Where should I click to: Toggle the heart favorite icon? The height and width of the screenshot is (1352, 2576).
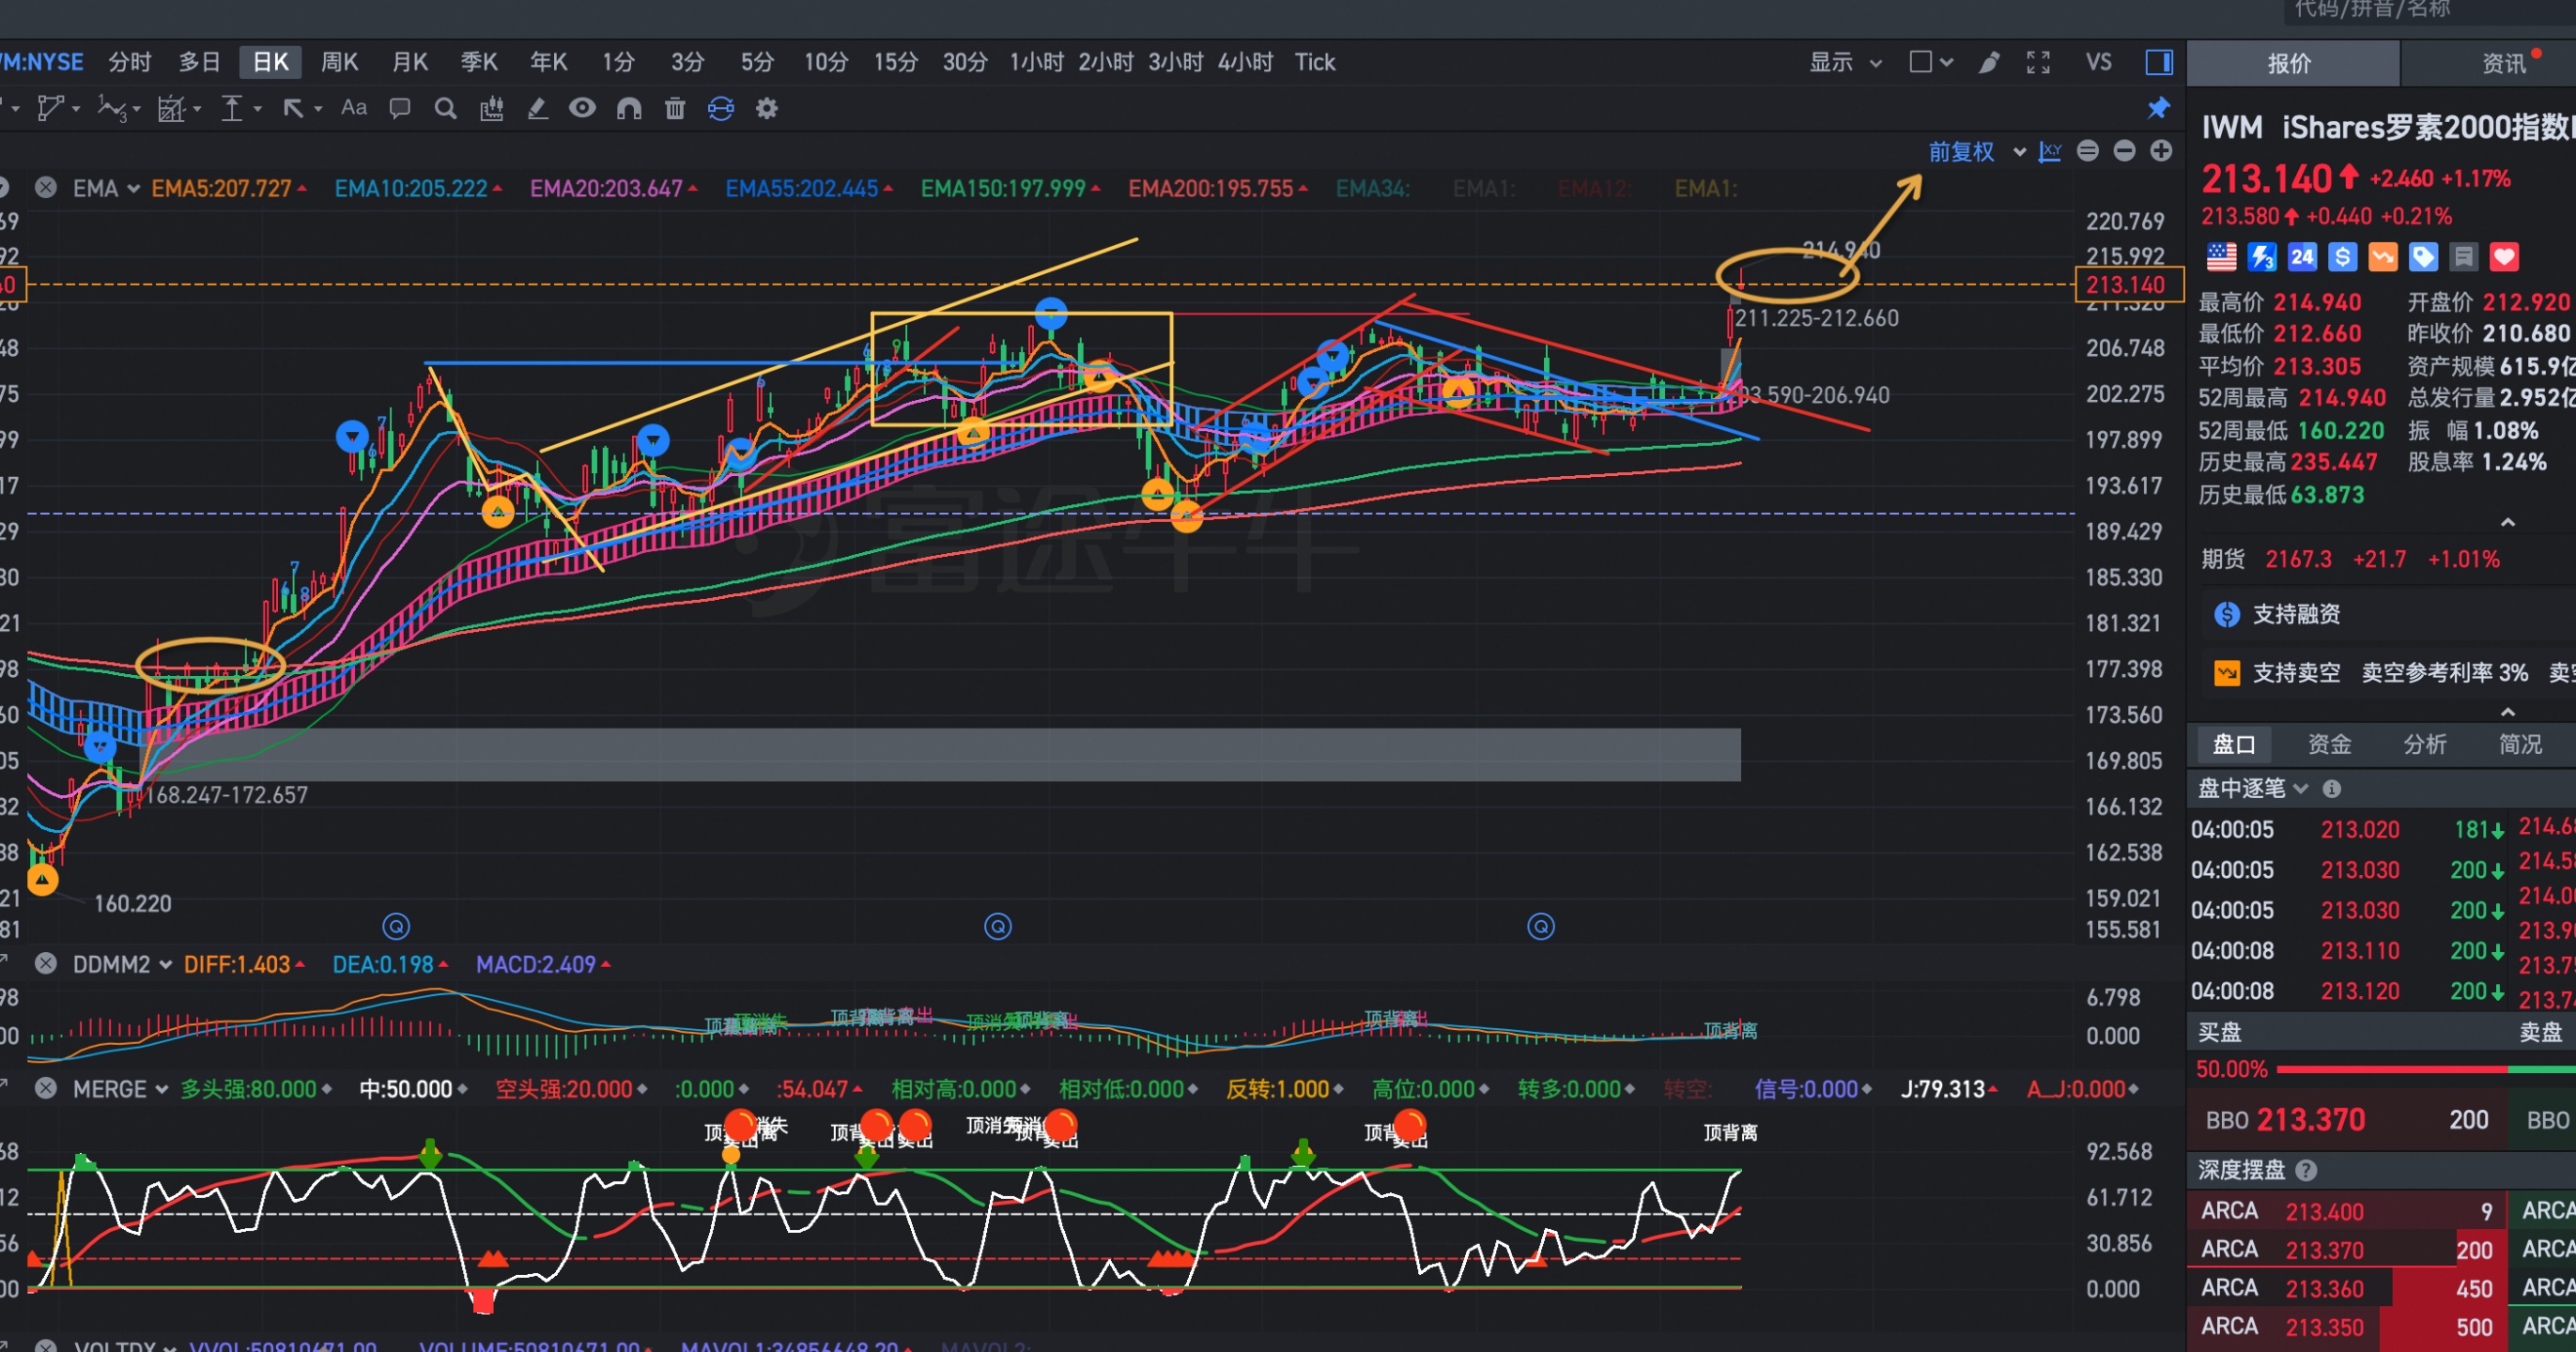click(2504, 258)
